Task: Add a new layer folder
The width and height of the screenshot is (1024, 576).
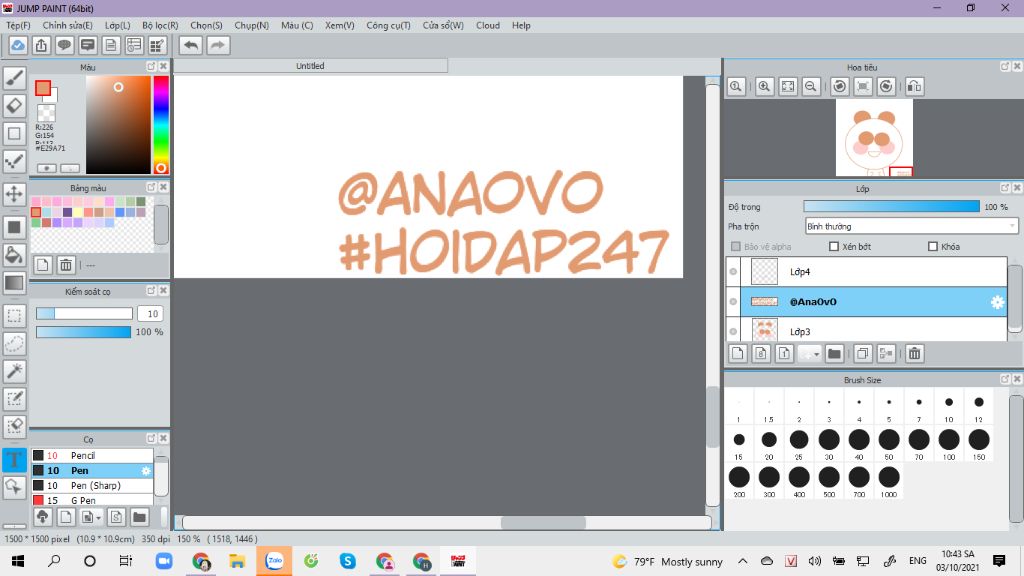Action: 834,353
